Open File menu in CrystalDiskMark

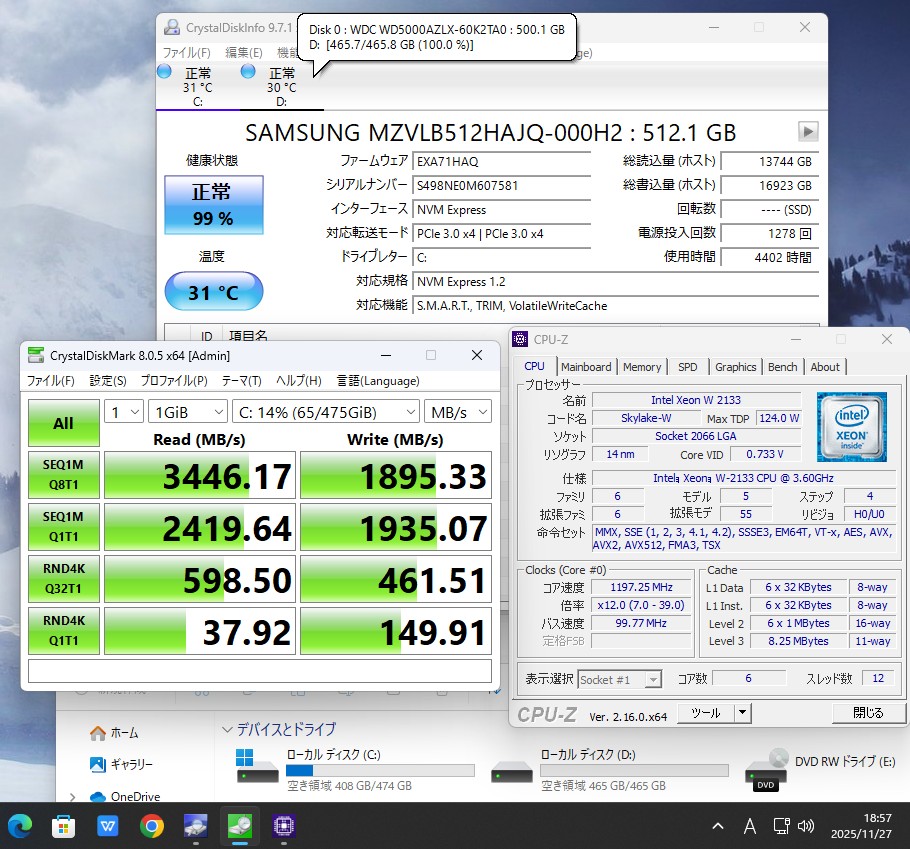tap(50, 381)
